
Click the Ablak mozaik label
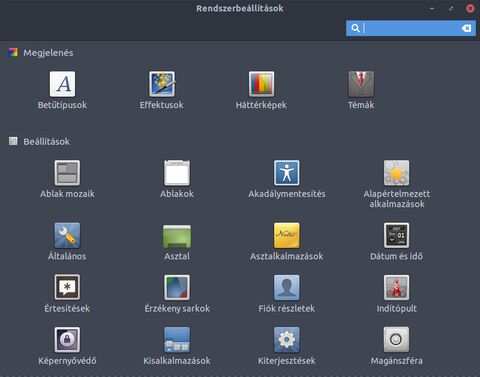(x=67, y=194)
